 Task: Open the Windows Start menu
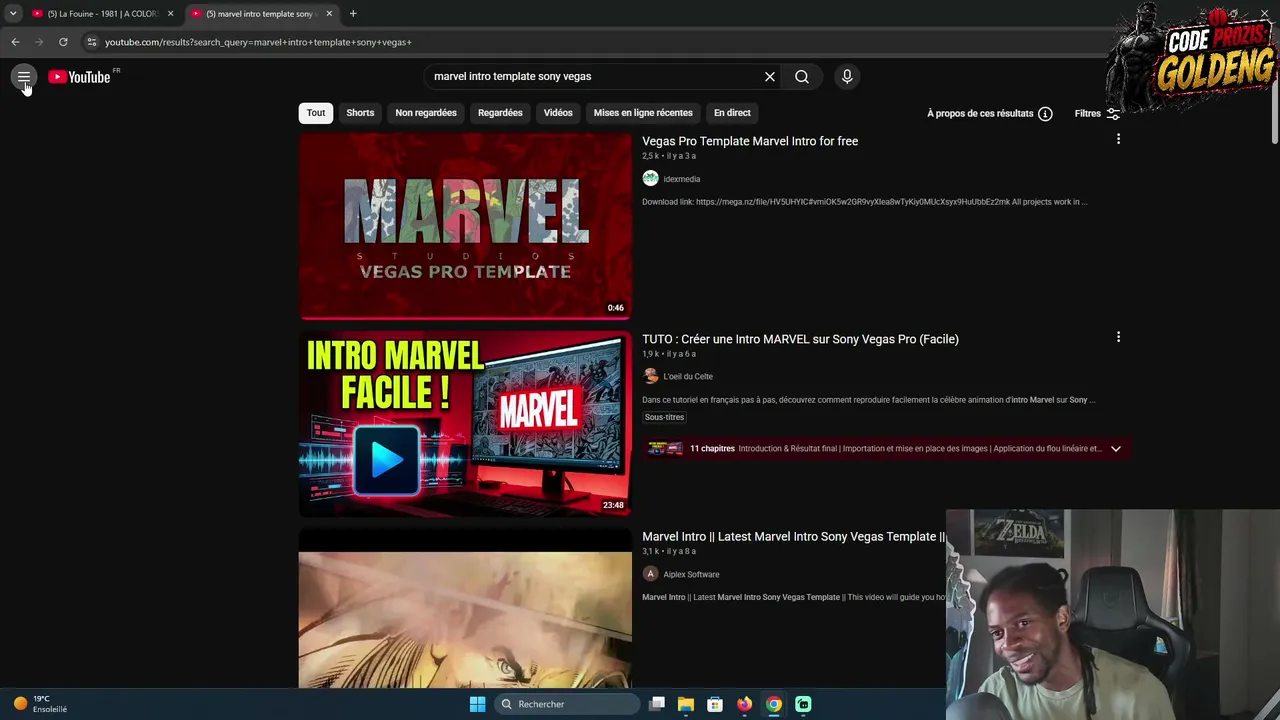(477, 704)
